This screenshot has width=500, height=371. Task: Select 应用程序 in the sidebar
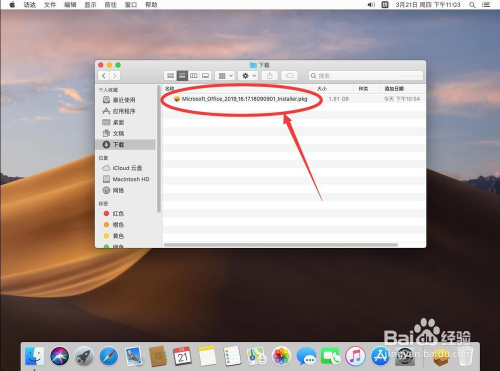pos(126,111)
